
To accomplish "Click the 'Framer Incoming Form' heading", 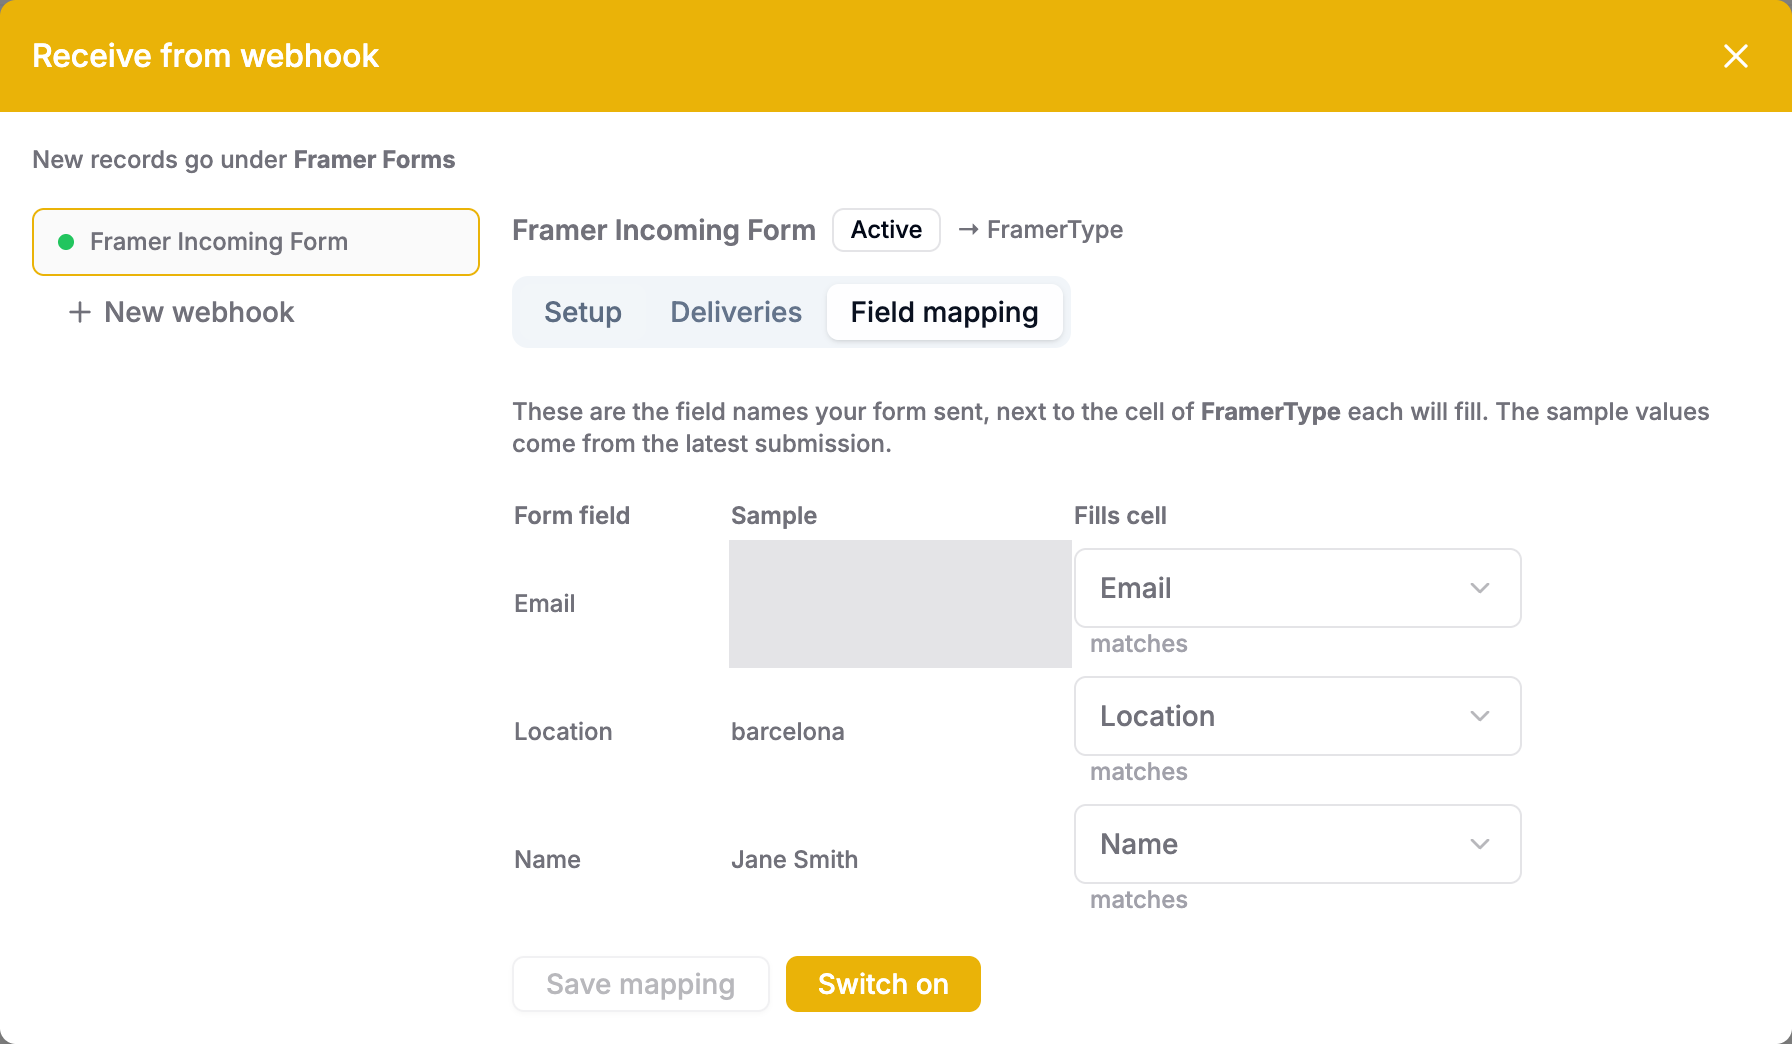I will click(664, 230).
